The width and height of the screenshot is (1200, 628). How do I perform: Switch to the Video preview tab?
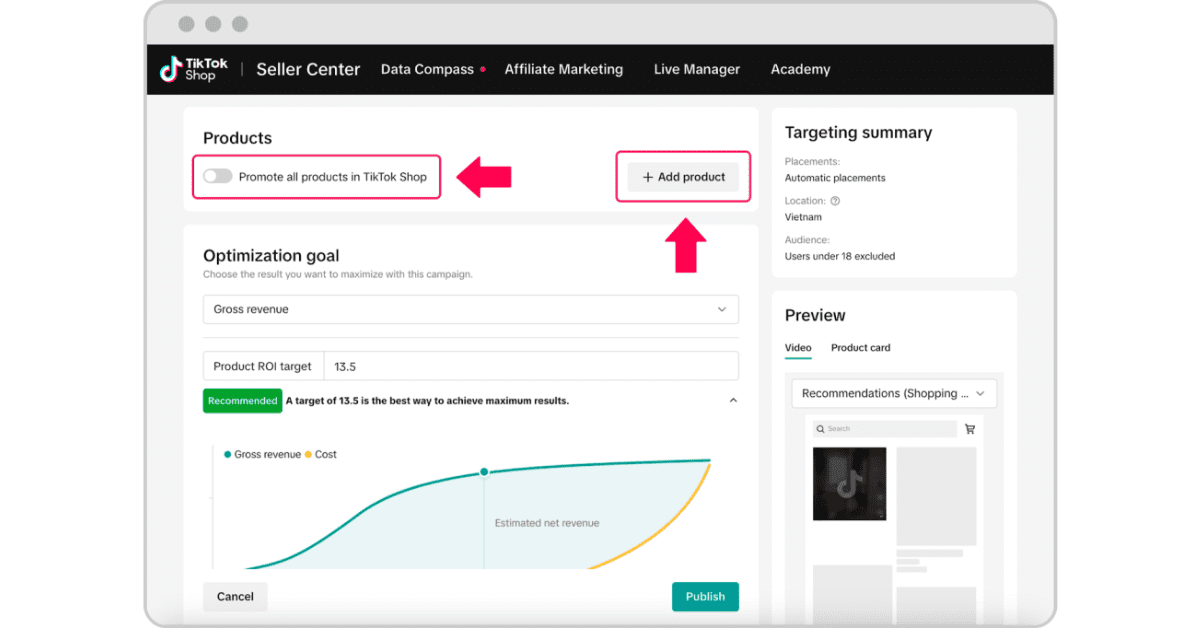pos(798,348)
